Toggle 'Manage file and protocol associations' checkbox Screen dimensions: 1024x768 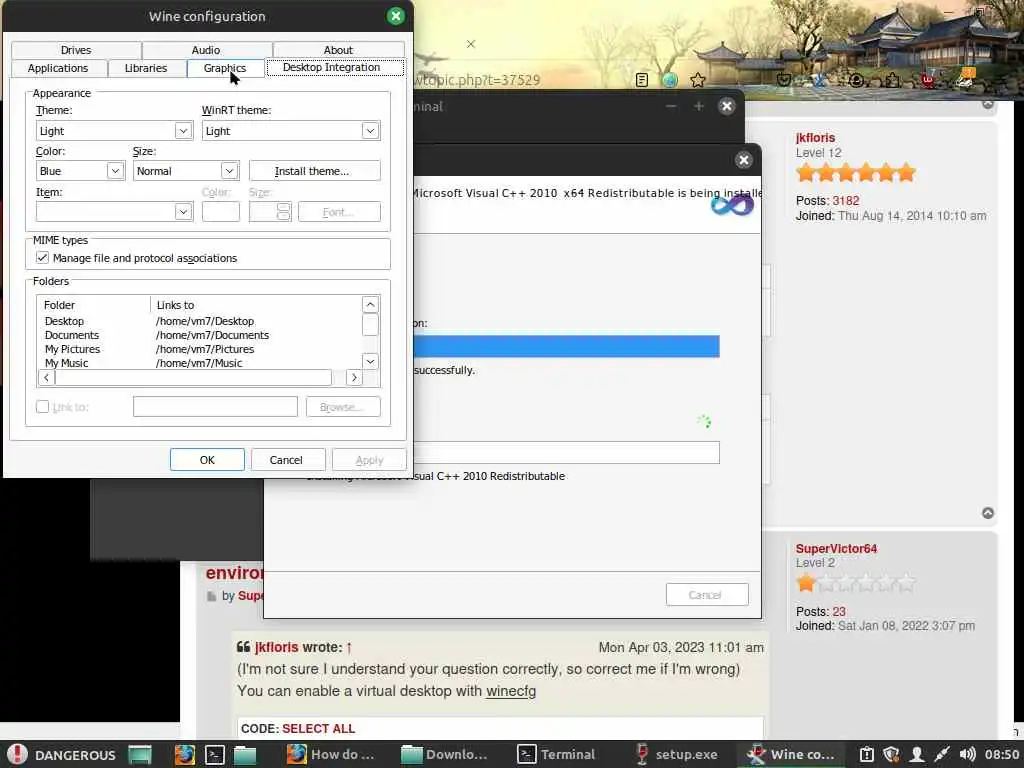(42, 258)
